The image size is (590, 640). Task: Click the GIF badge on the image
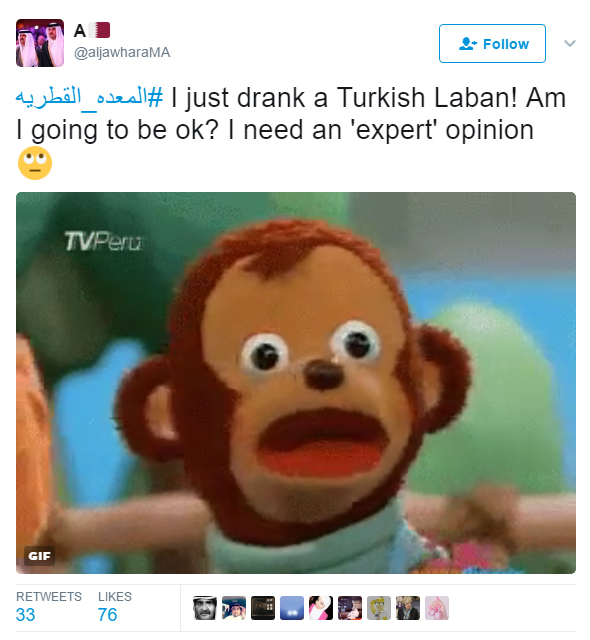point(39,556)
